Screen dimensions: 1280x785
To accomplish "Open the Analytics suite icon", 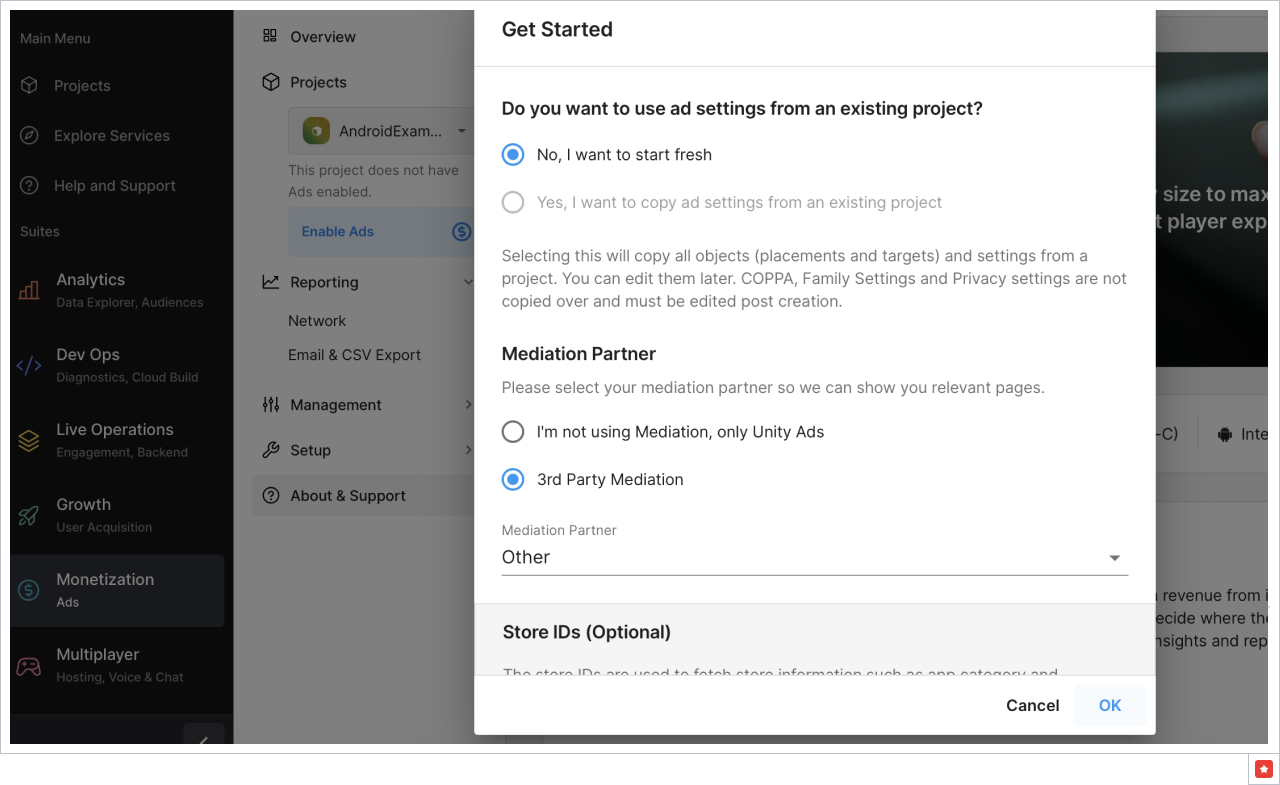I will tap(29, 290).
